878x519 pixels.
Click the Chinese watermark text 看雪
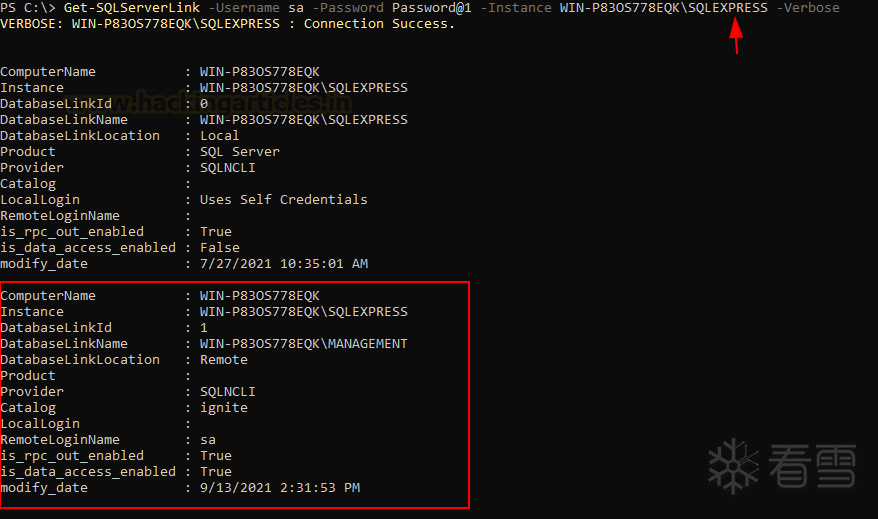(x=814, y=467)
